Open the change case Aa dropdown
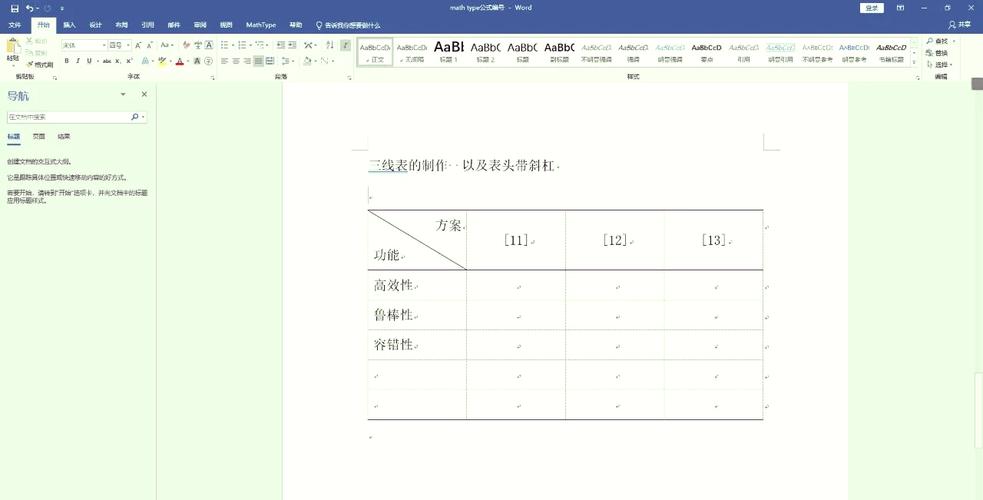This screenshot has height=500, width=983. point(166,45)
